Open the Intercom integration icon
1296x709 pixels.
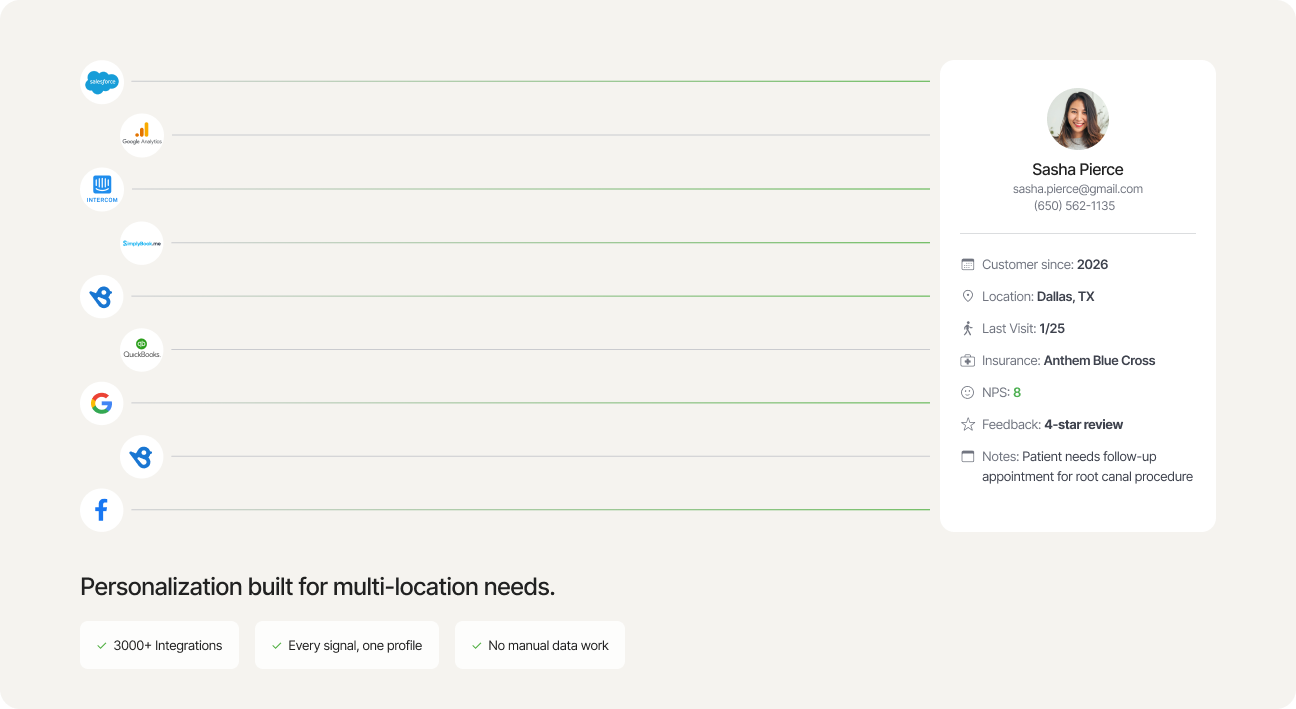tap(102, 189)
